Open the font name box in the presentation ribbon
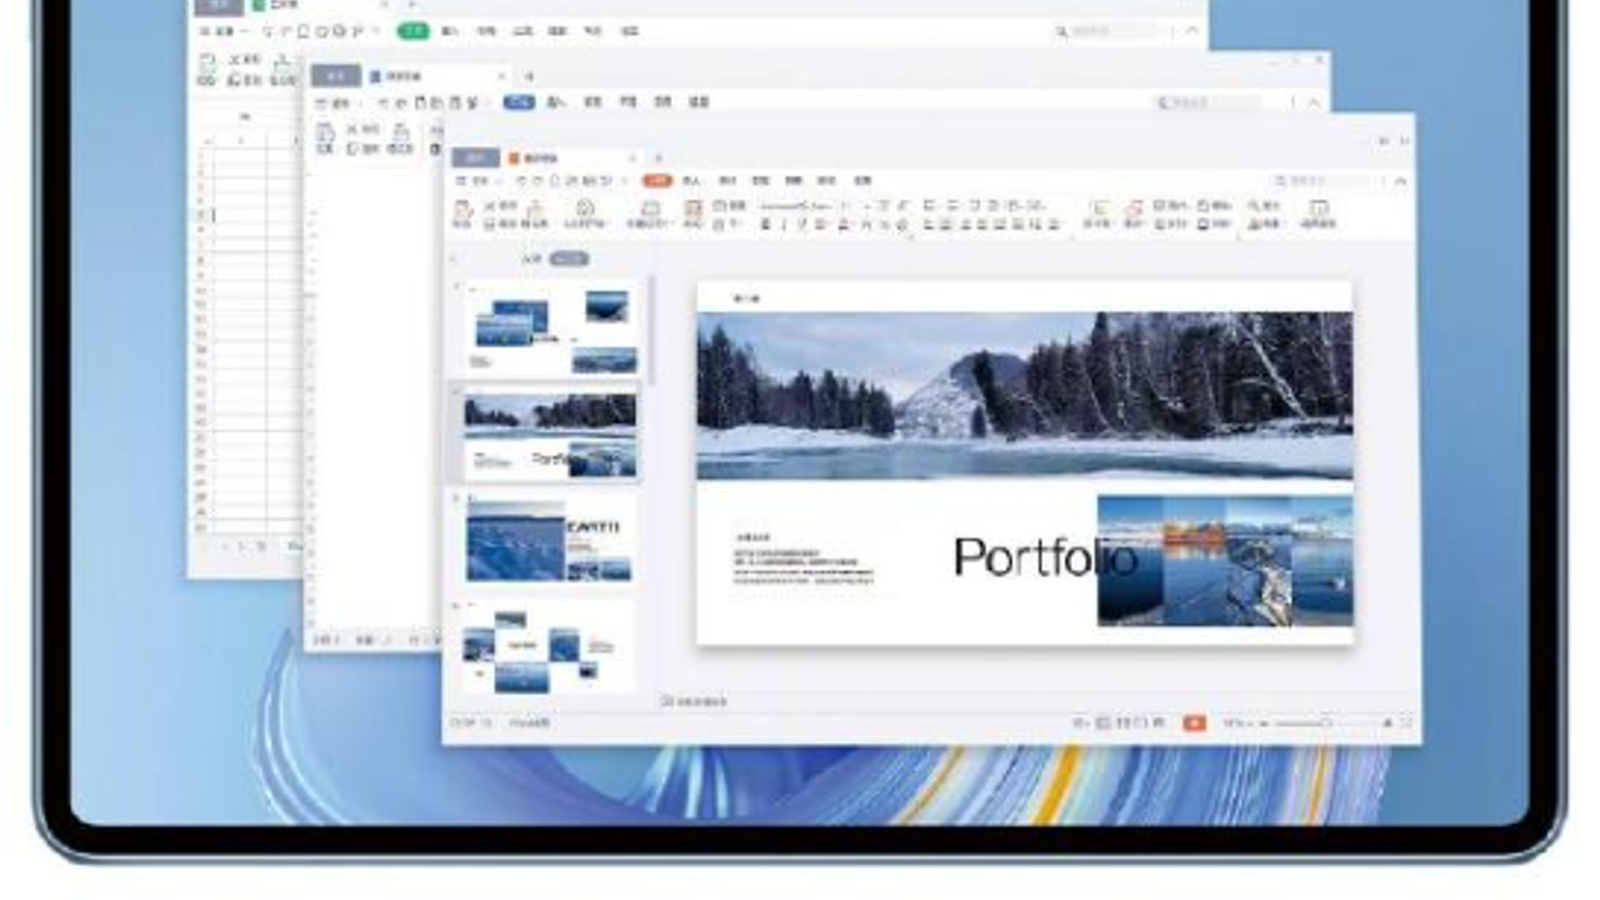Viewport: 1600px width, 900px height. click(x=796, y=206)
